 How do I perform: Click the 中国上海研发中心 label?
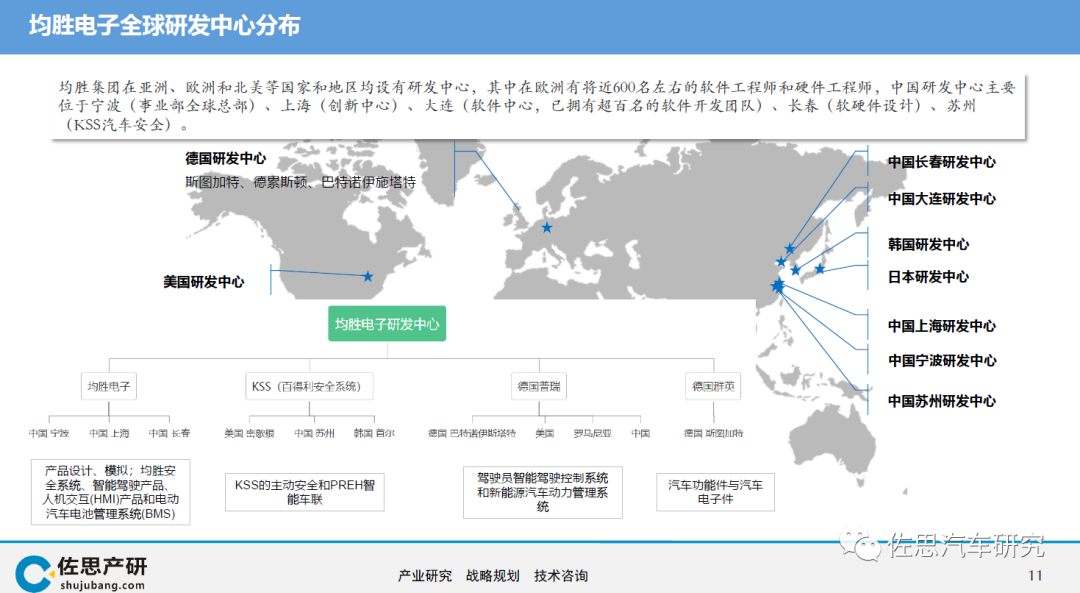pos(942,326)
